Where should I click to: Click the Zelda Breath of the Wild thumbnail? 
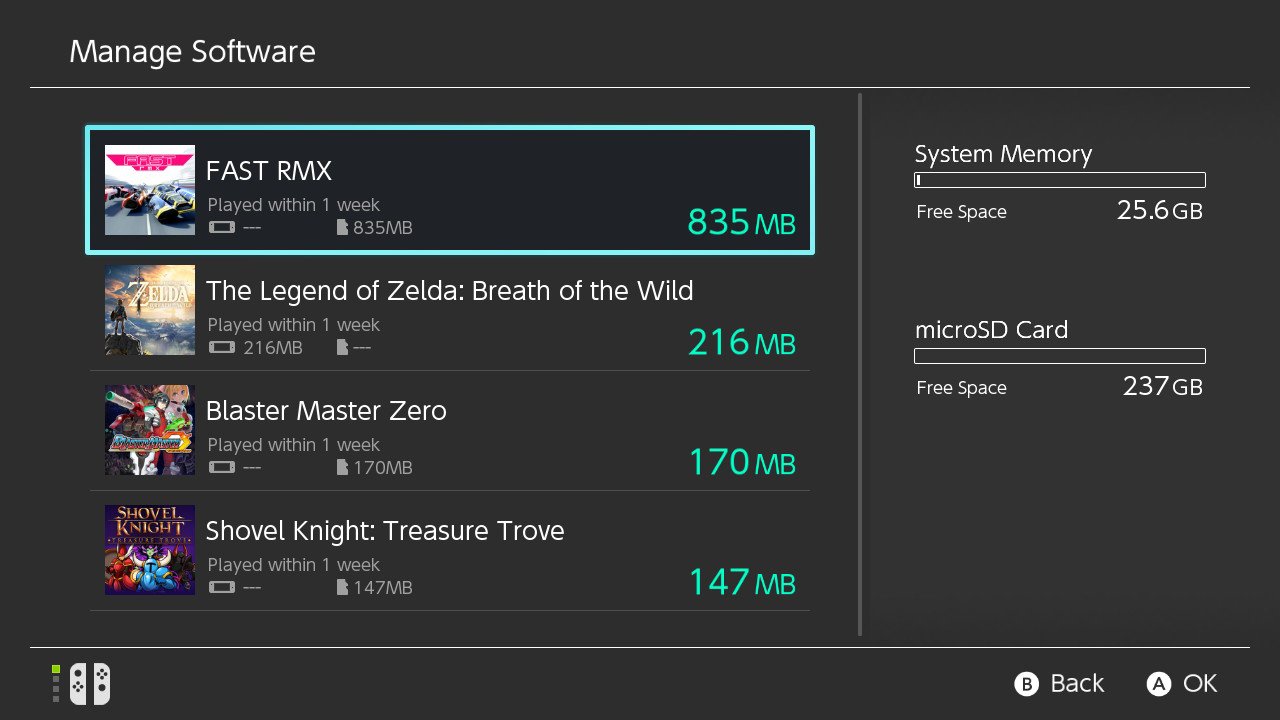click(150, 310)
